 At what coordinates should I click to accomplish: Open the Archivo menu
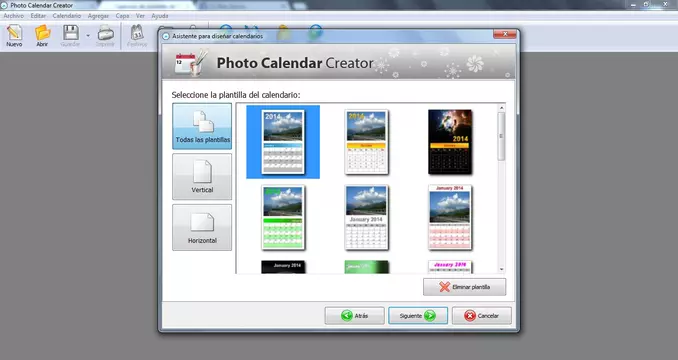point(13,16)
